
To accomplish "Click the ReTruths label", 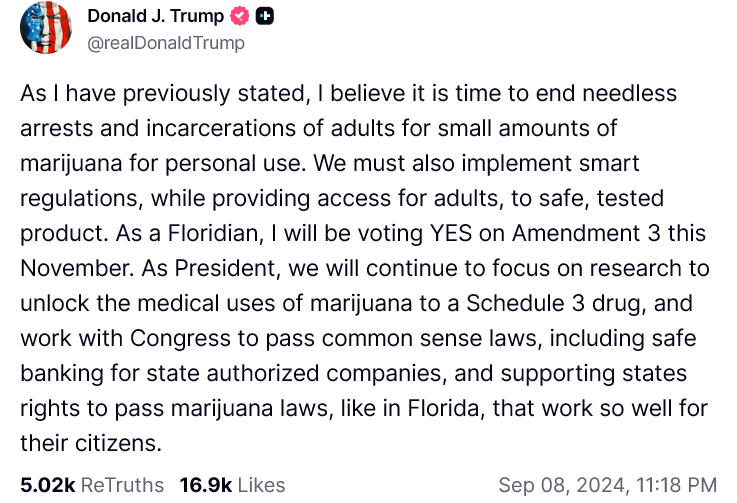I will pyautogui.click(x=122, y=485).
